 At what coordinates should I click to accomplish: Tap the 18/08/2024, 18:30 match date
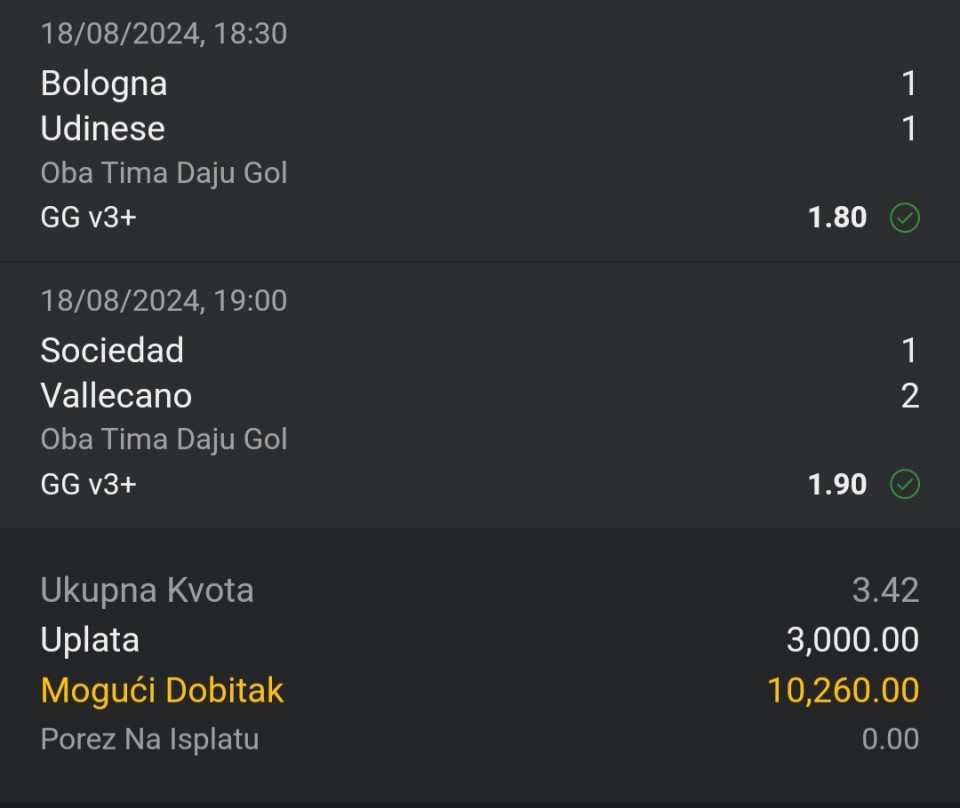(x=163, y=34)
